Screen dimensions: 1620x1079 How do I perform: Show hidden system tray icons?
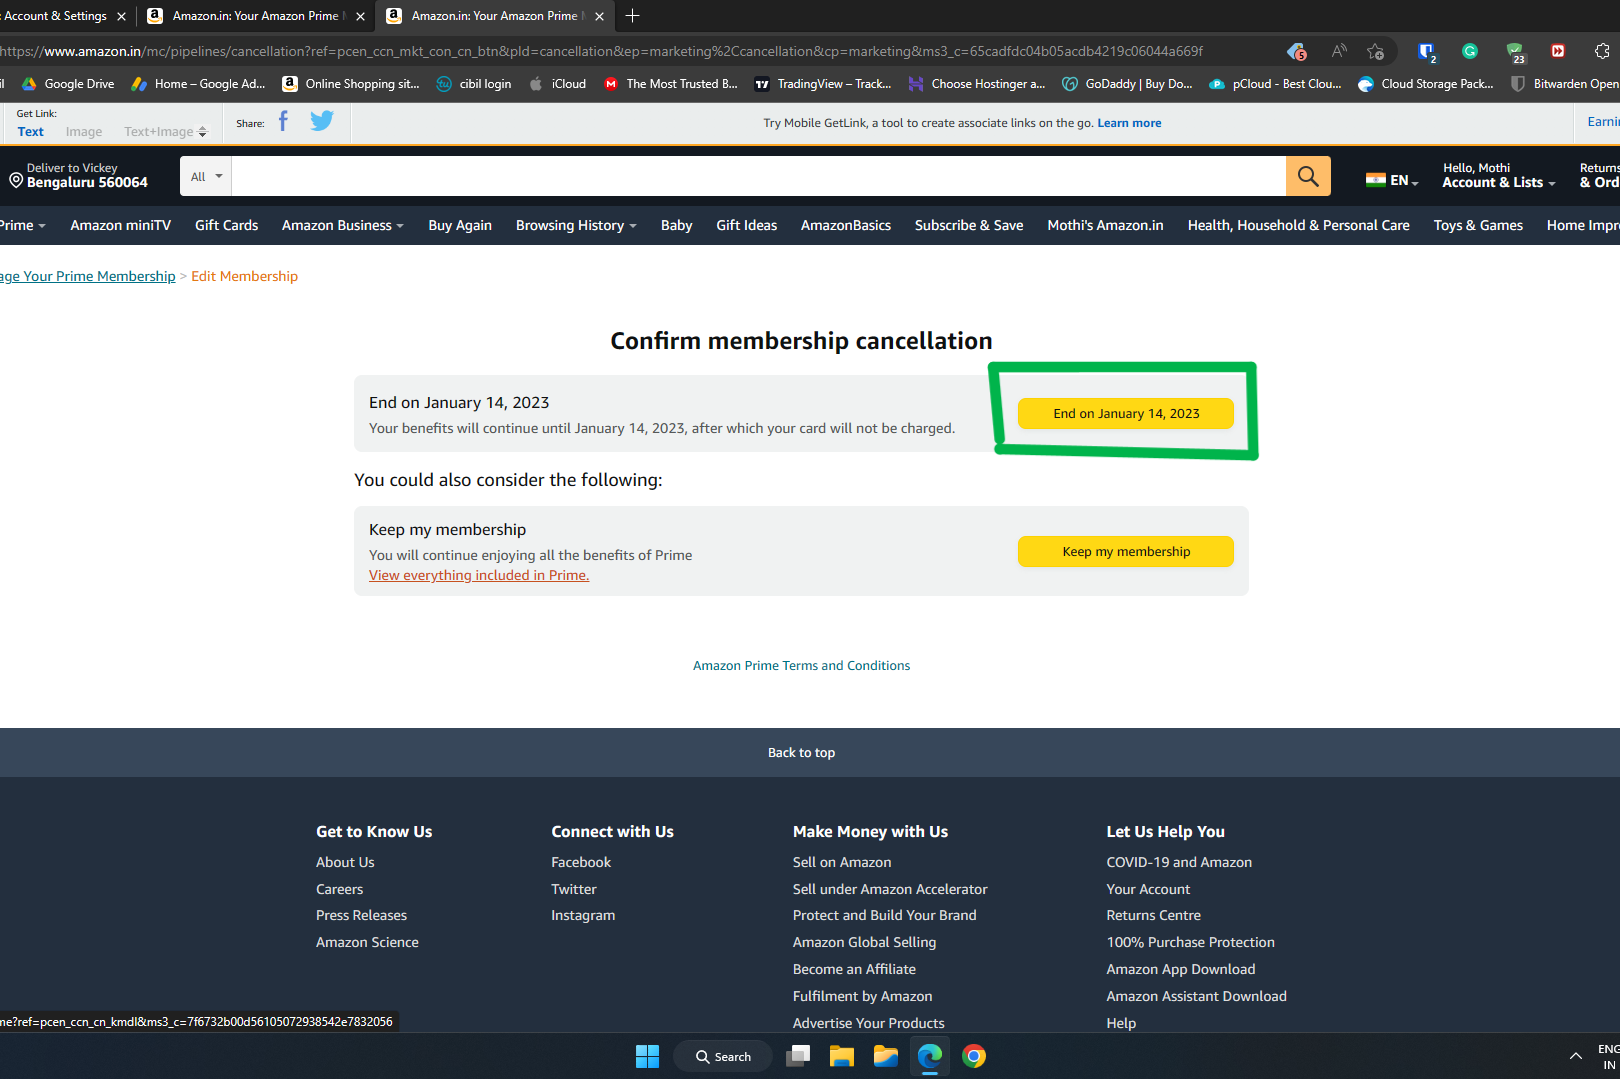coord(1576,1056)
